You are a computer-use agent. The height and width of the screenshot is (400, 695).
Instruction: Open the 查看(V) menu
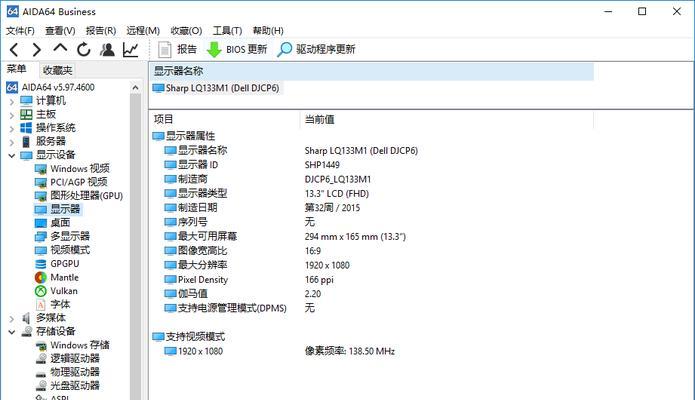60,31
